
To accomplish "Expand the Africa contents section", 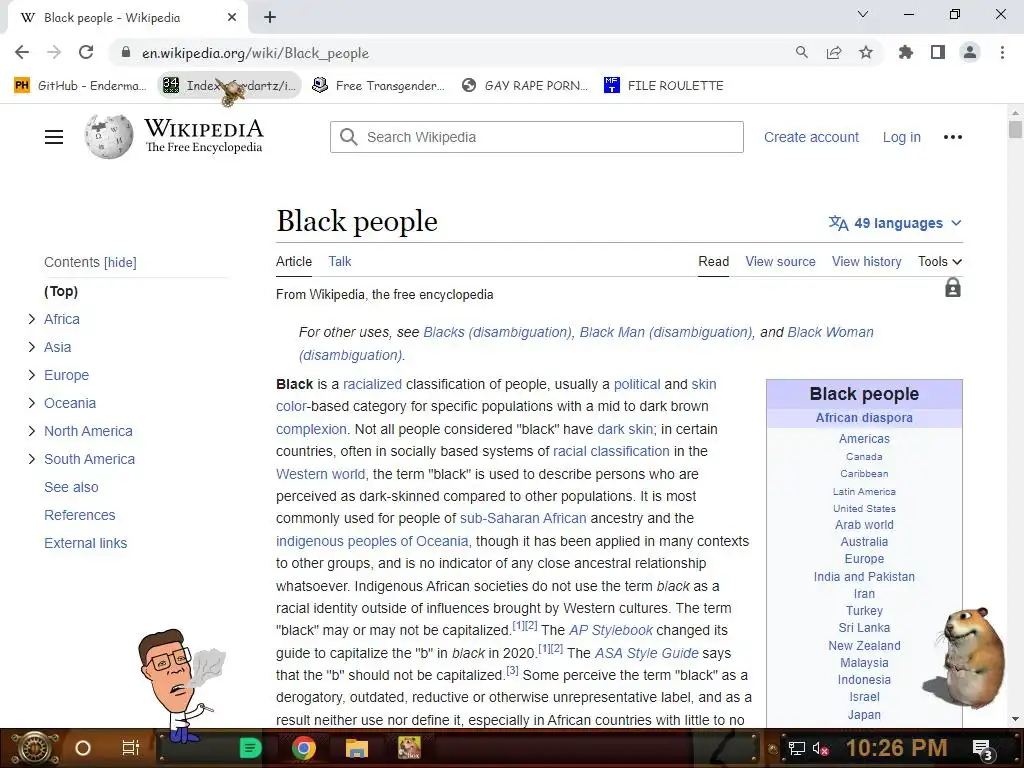I will coord(31,319).
